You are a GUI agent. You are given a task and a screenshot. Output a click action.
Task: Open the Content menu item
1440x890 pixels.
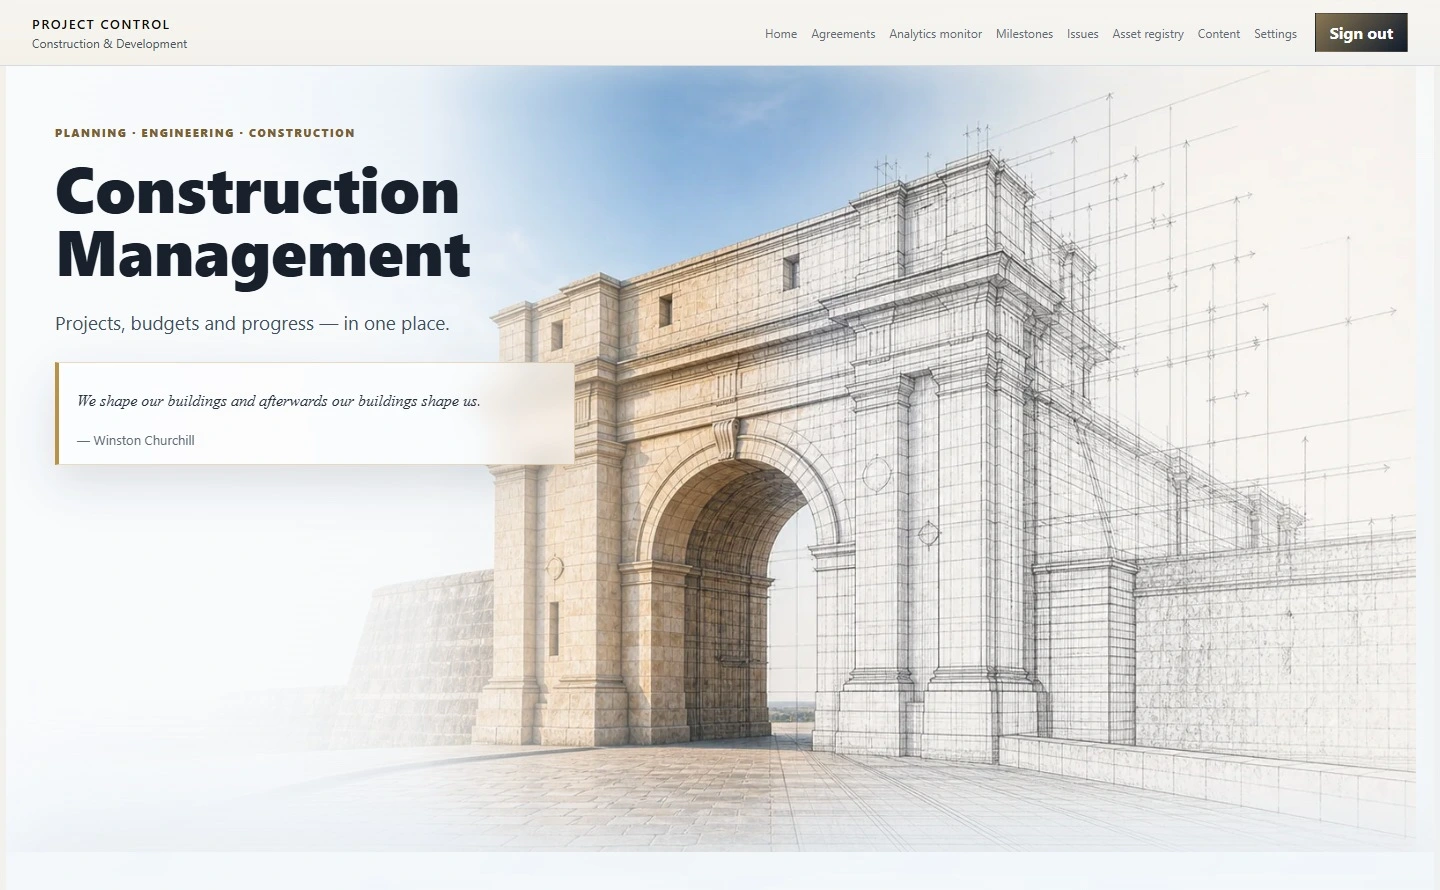click(x=1219, y=34)
